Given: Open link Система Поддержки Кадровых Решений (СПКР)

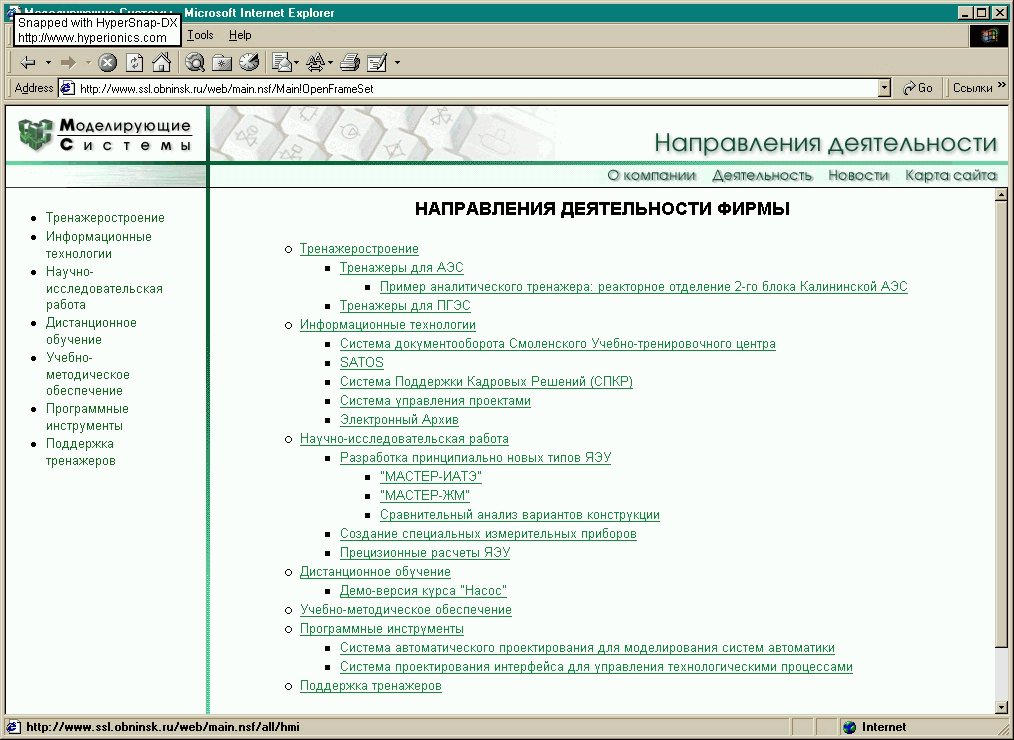Looking at the screenshot, I should coord(486,382).
